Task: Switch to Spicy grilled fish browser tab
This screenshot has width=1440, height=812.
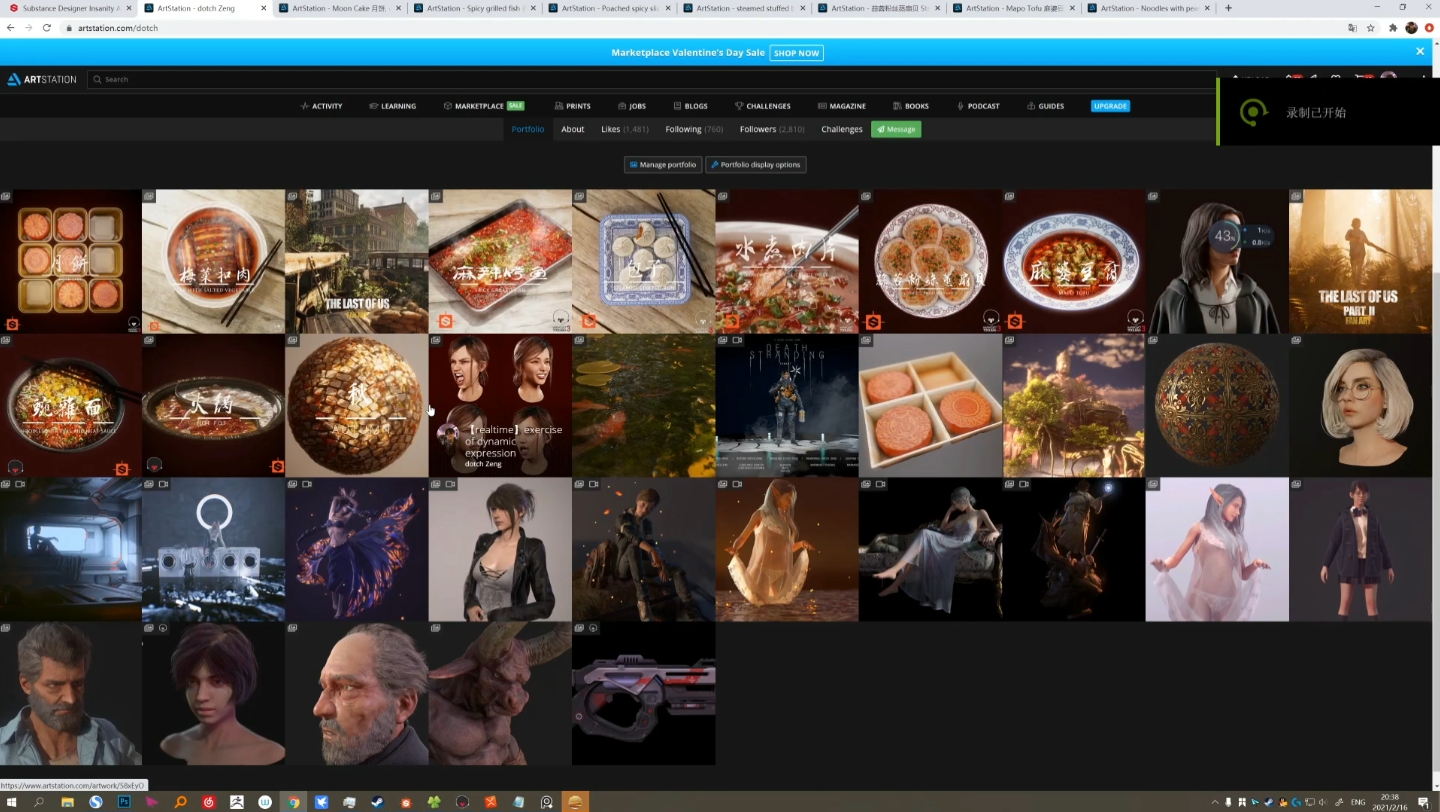Action: (472, 8)
